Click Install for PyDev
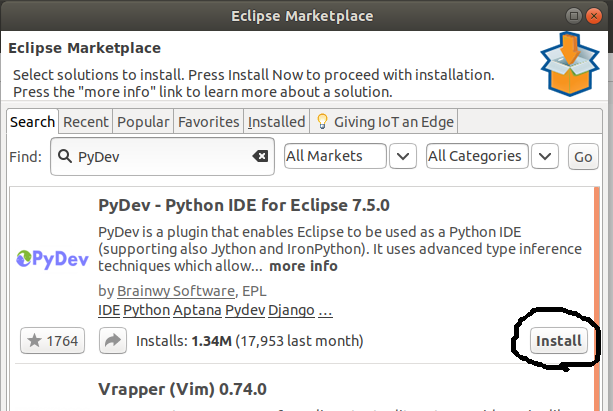Viewport: 613px width, 411px height. (559, 341)
